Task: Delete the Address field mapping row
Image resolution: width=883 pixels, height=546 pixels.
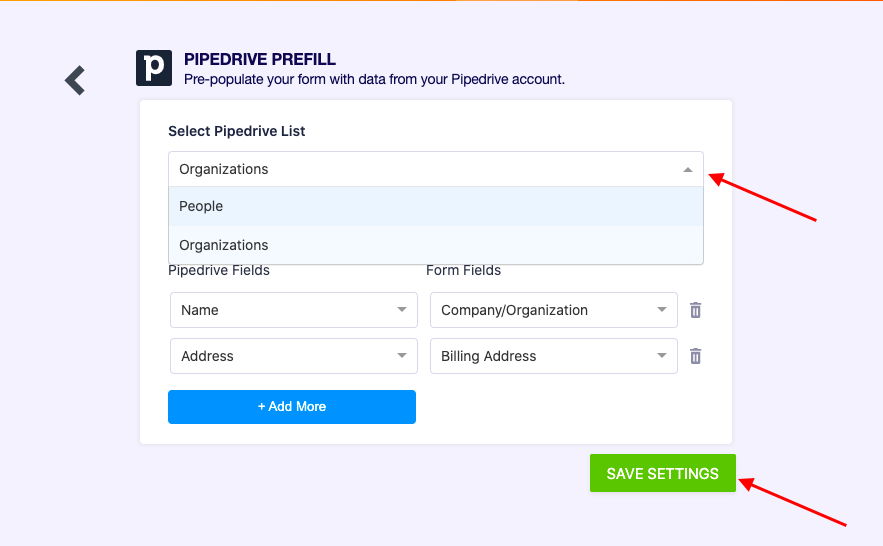Action: (x=696, y=356)
